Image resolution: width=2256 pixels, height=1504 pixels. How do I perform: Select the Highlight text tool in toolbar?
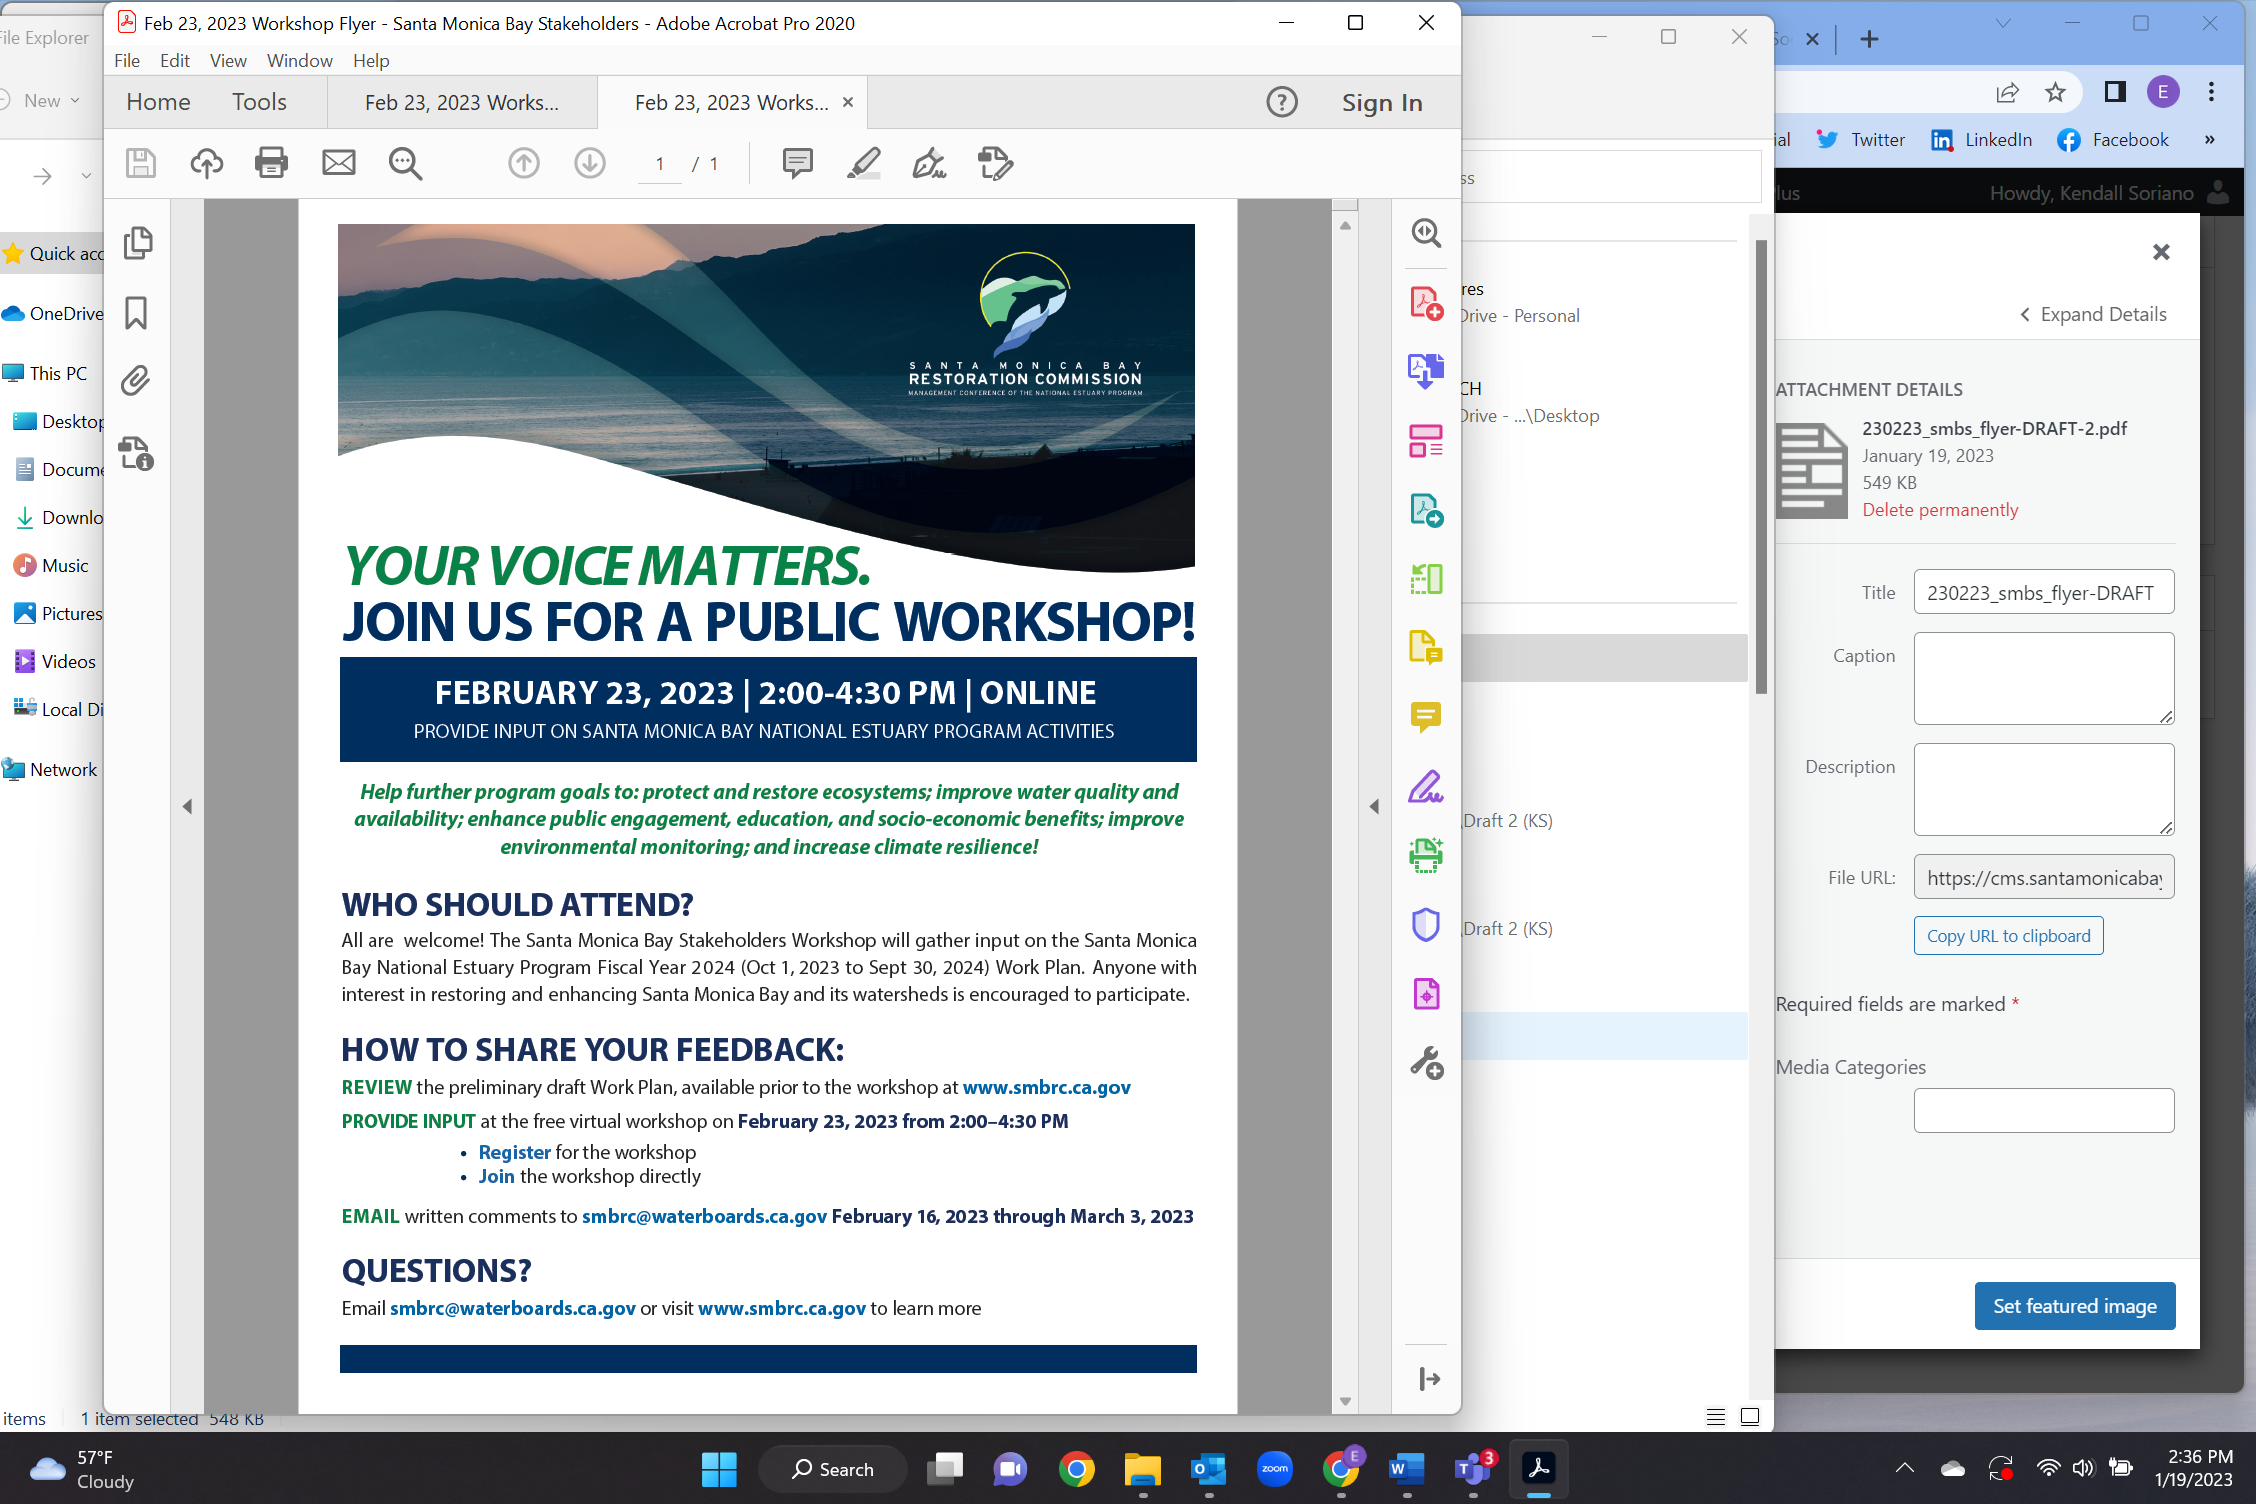click(x=863, y=162)
